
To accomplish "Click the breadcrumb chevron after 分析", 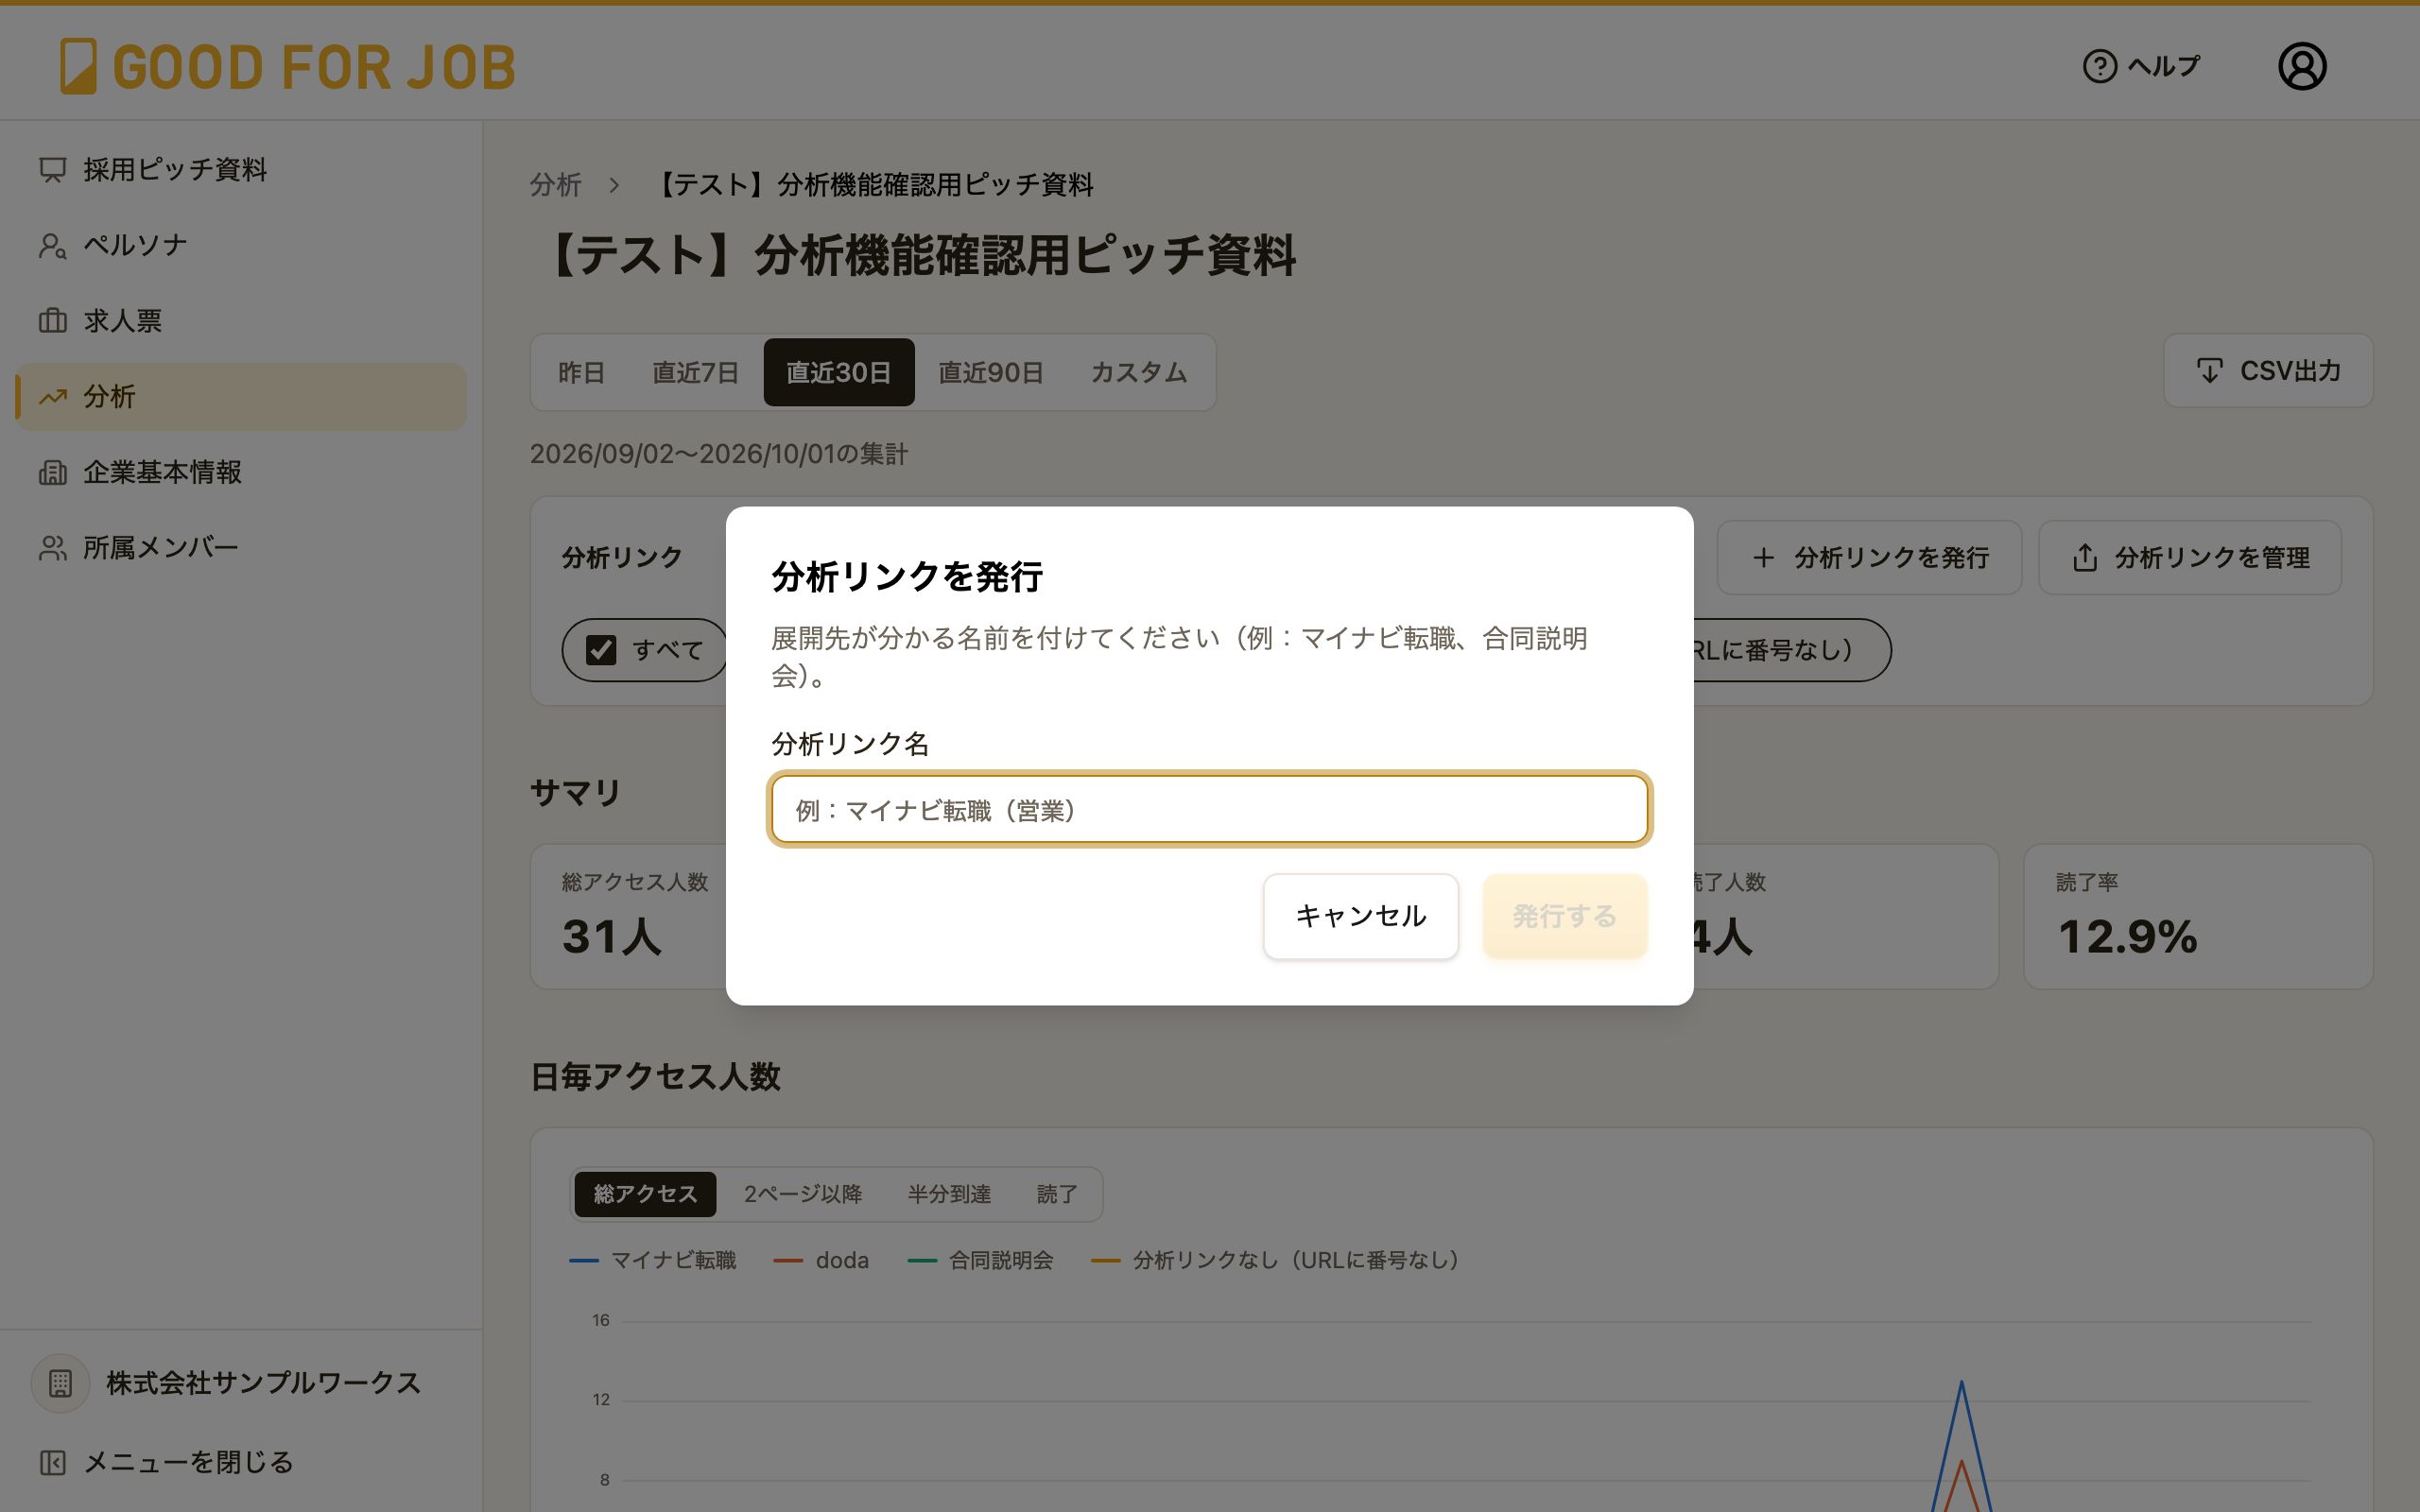I will click(x=614, y=185).
